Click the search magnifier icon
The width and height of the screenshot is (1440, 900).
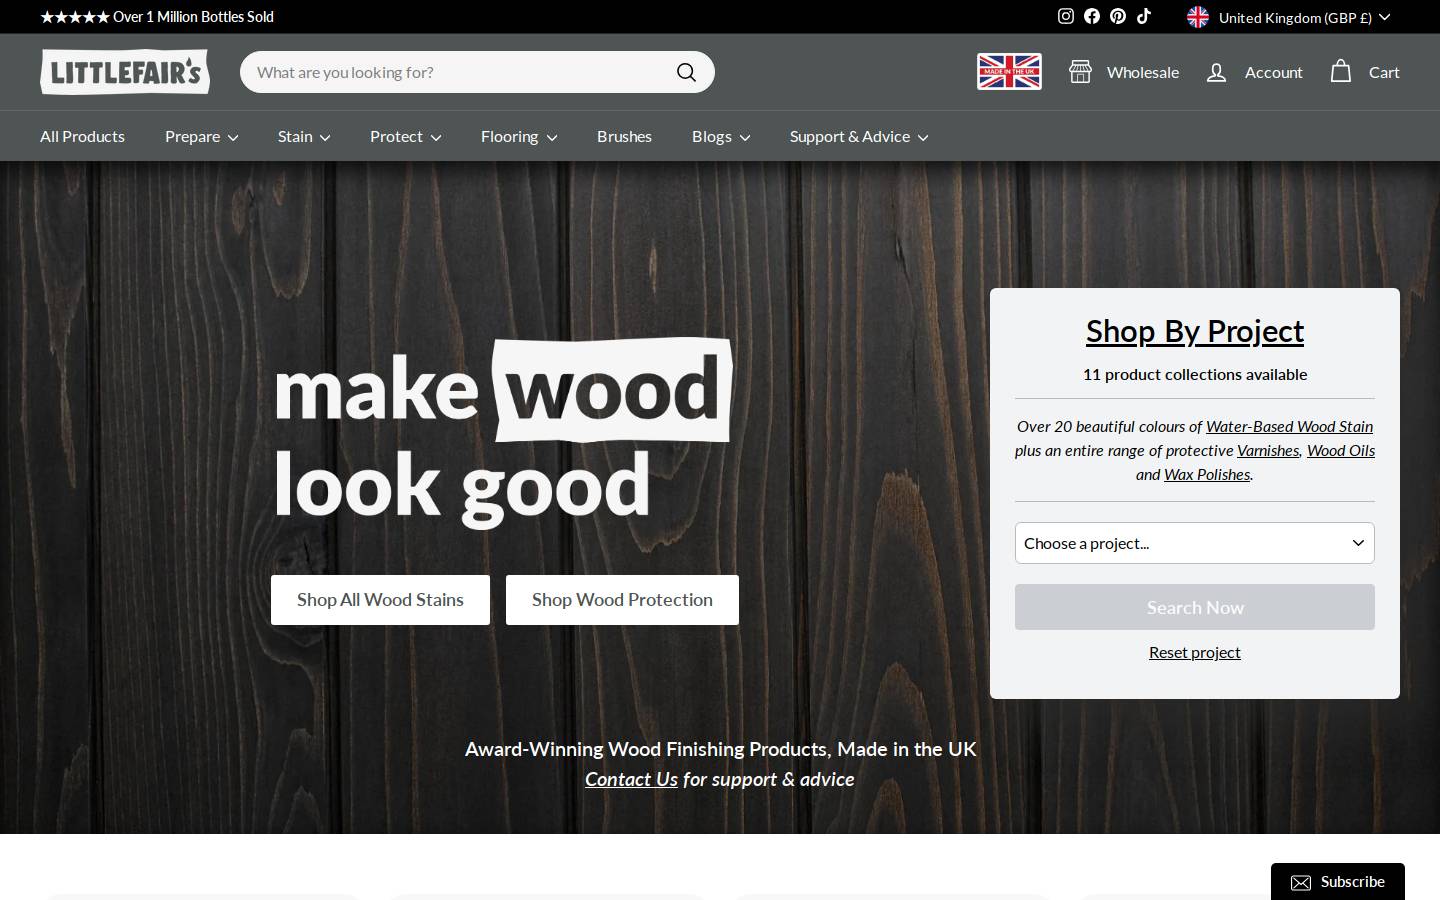point(686,72)
